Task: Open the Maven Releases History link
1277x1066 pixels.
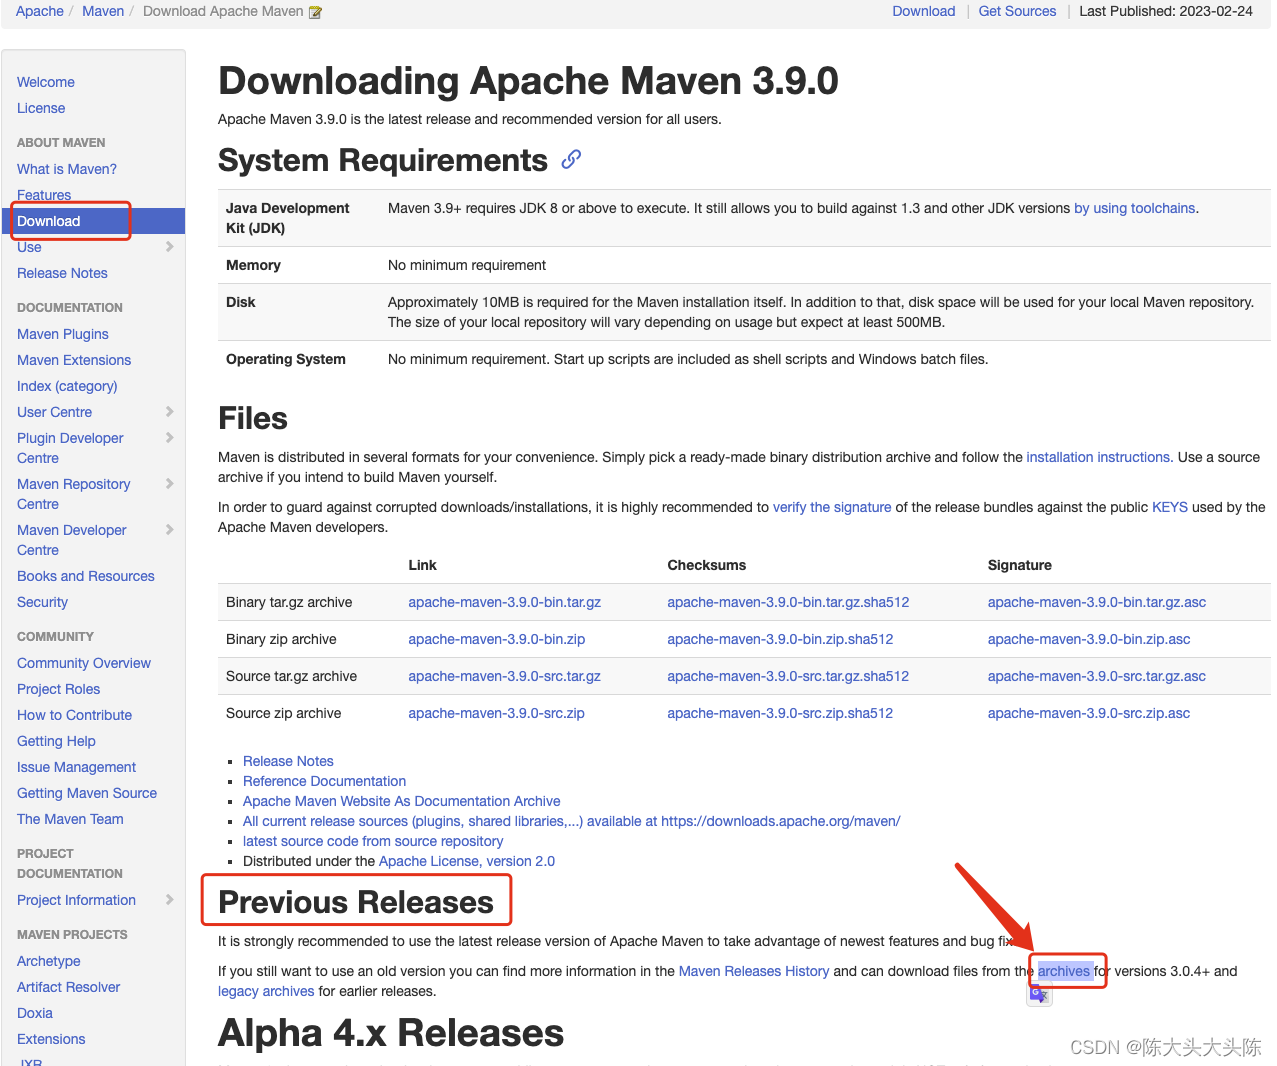Action: click(x=754, y=971)
